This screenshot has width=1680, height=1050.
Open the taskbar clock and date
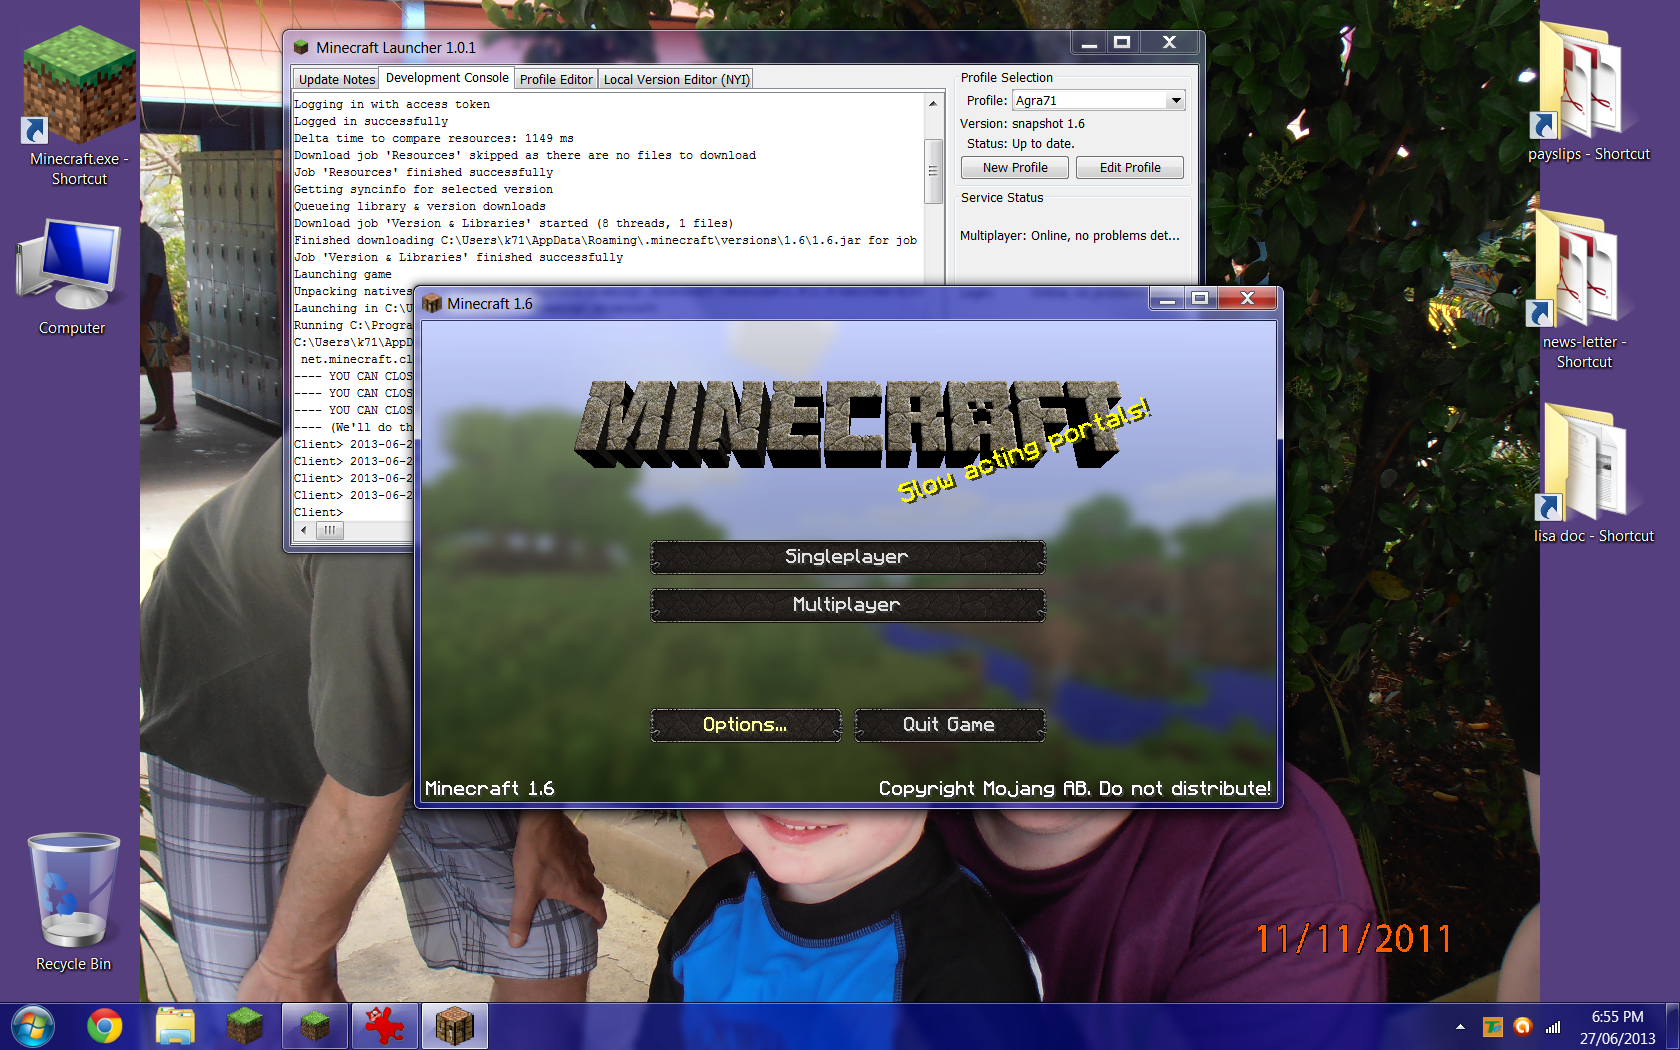pyautogui.click(x=1617, y=1027)
